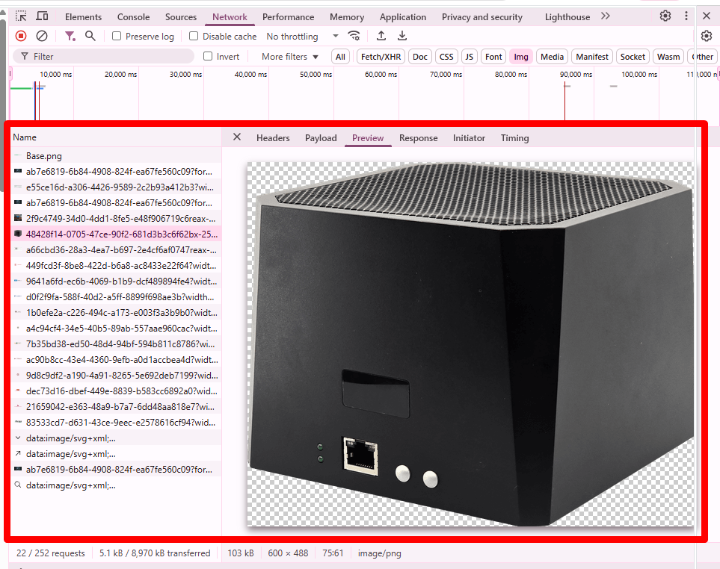Select request 2f9c4749-34d0-4dd1
This screenshot has width=720, height=569.
116,218
